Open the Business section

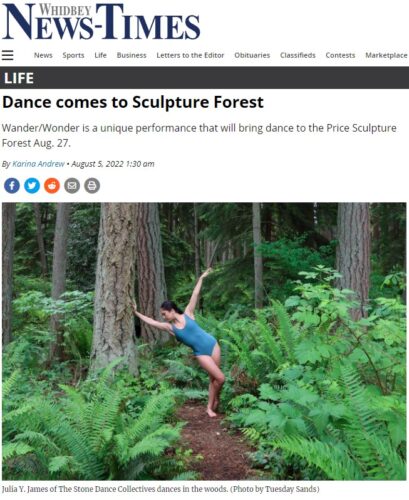coord(132,55)
